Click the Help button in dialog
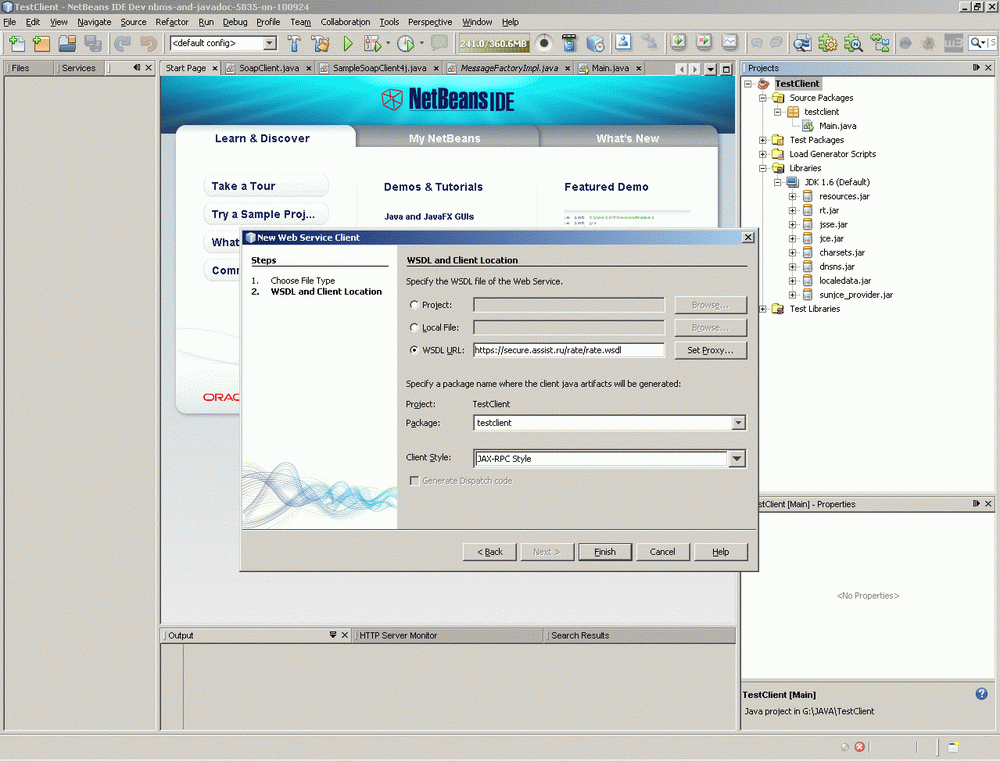1000x762 pixels. tap(720, 552)
